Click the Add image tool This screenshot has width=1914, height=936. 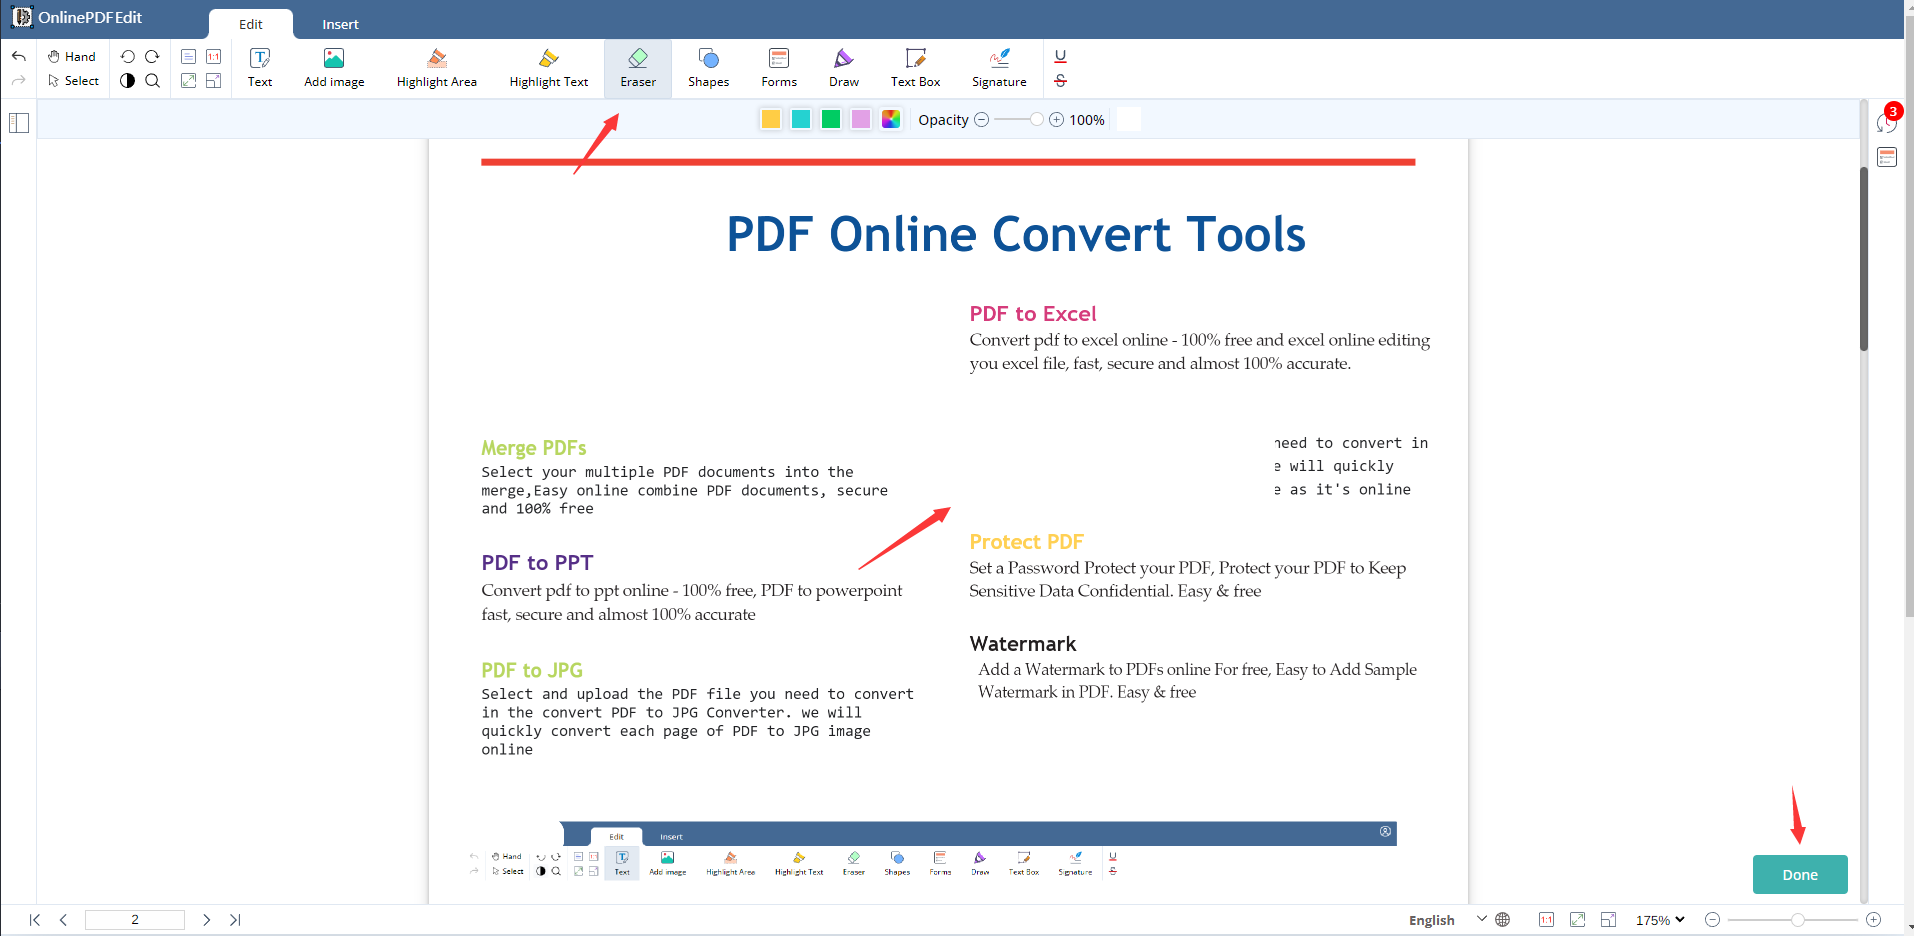coord(334,68)
